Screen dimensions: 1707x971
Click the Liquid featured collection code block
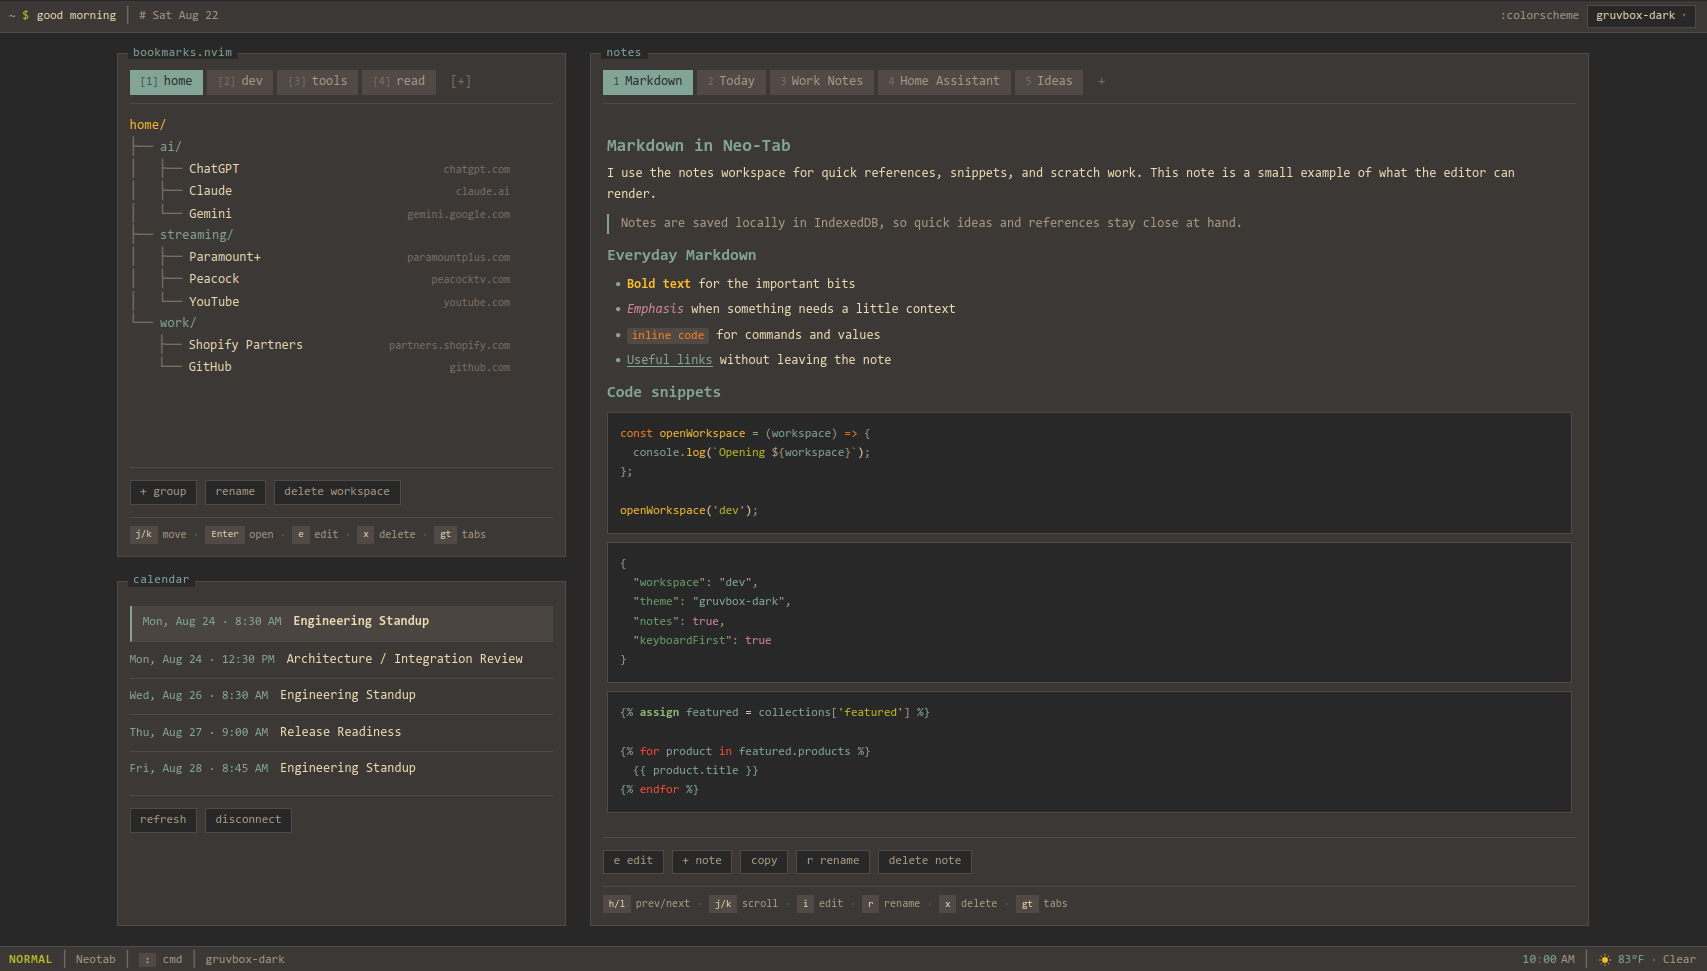pos(1089,752)
